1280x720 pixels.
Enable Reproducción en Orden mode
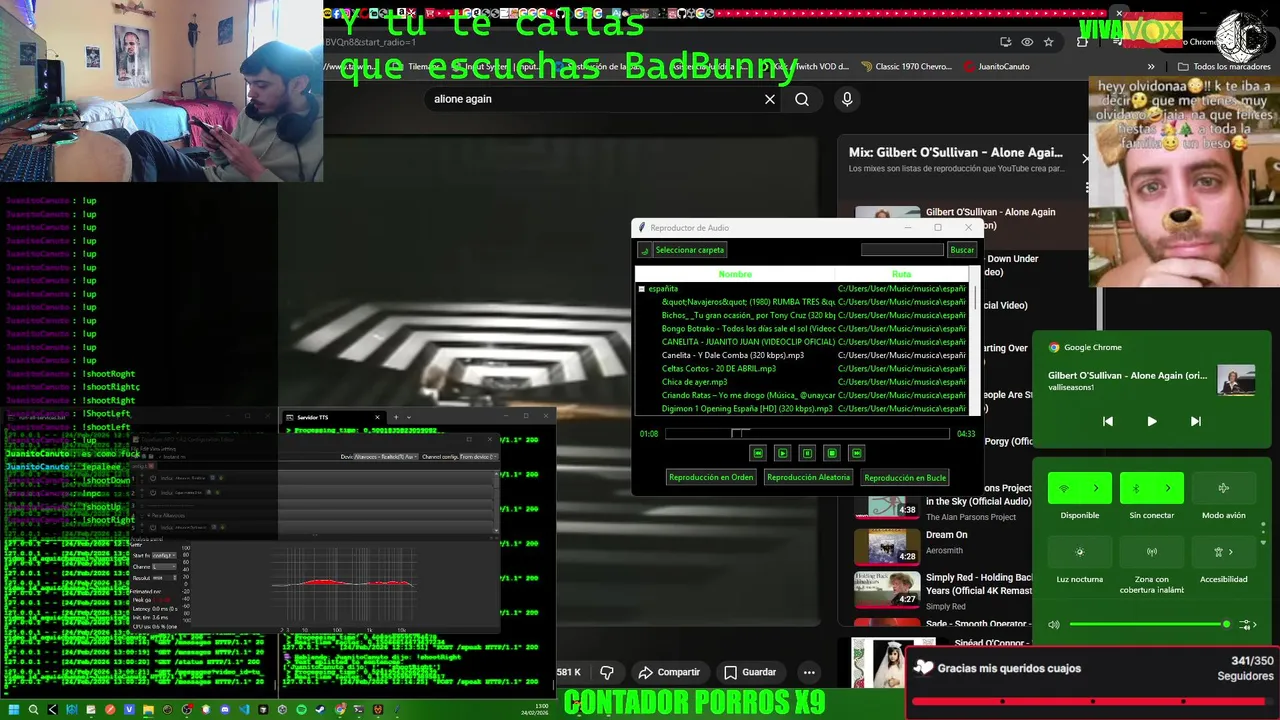[711, 477]
